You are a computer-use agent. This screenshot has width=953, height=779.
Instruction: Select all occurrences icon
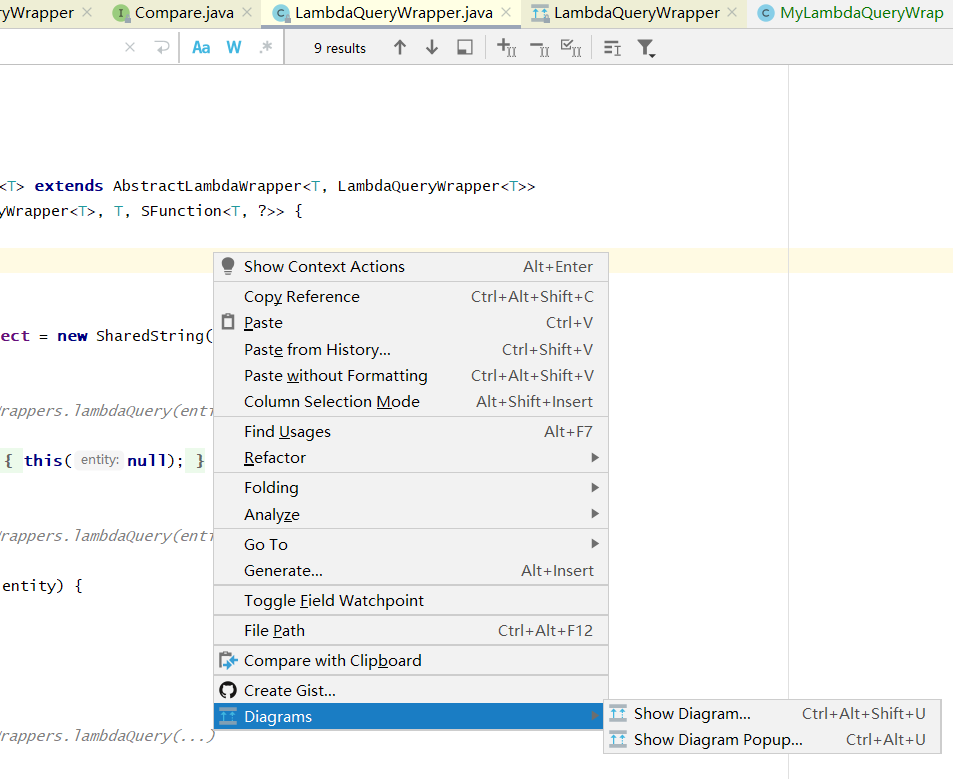click(571, 47)
